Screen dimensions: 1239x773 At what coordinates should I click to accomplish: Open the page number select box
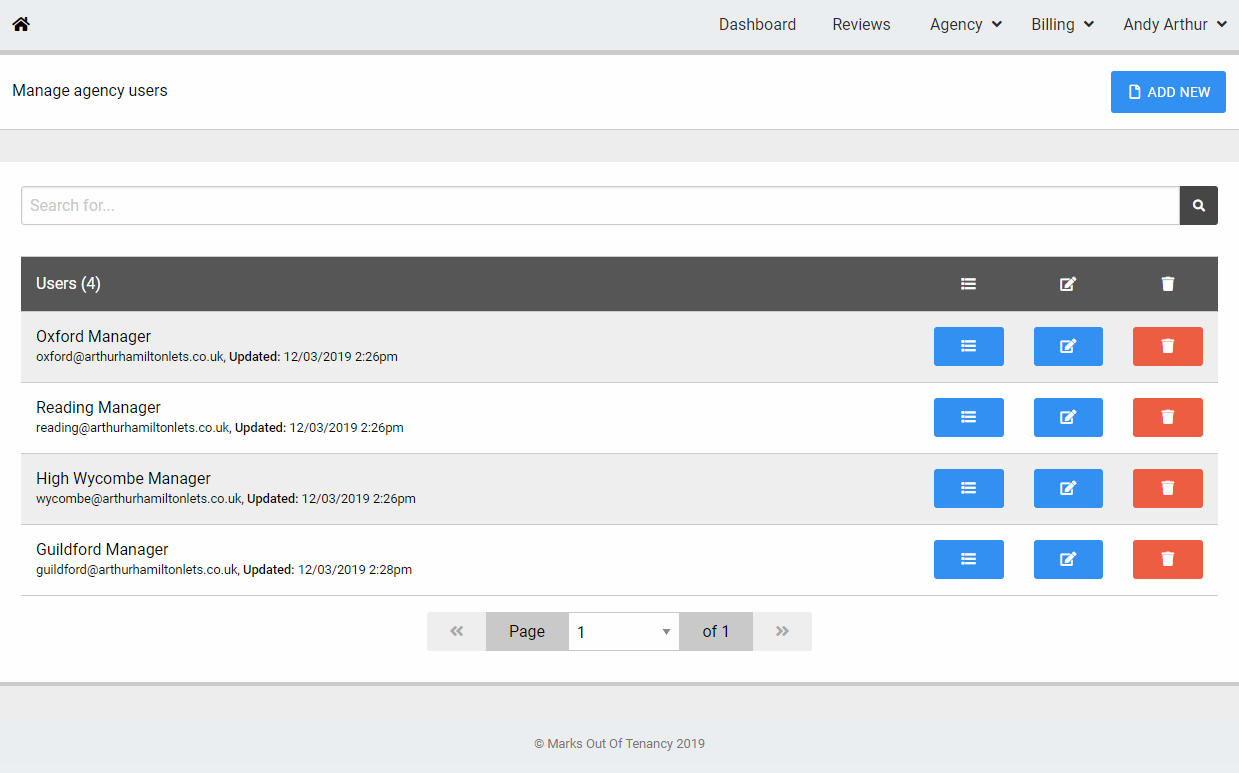click(623, 632)
